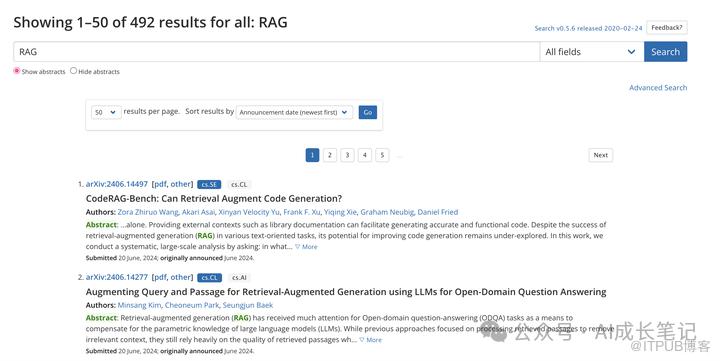This screenshot has height=361, width=720.
Task: Click the Go button
Action: pyautogui.click(x=368, y=112)
